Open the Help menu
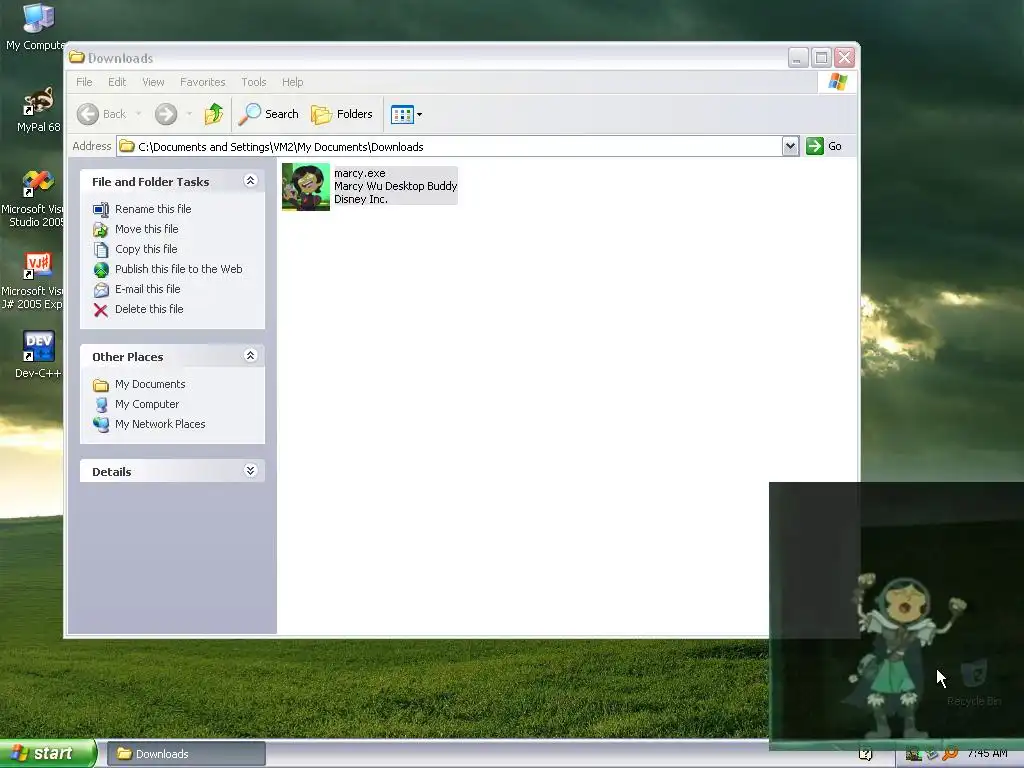 pyautogui.click(x=293, y=82)
